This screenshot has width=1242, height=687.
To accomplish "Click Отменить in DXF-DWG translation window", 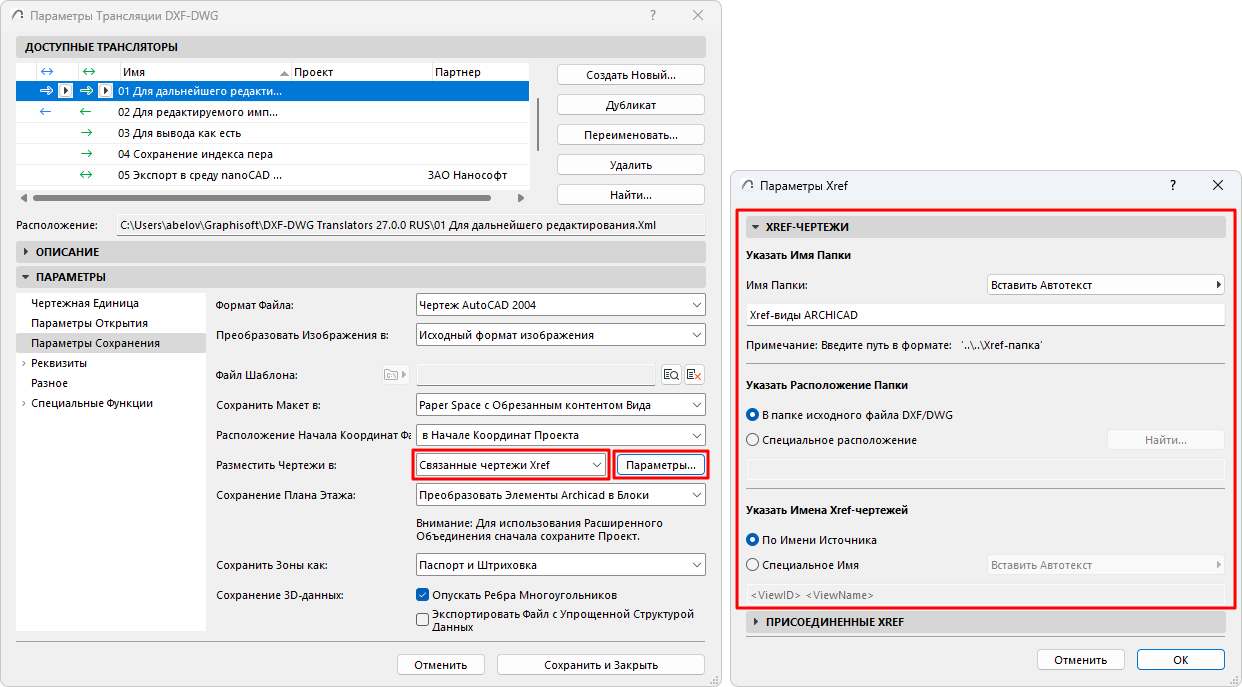I will [441, 665].
